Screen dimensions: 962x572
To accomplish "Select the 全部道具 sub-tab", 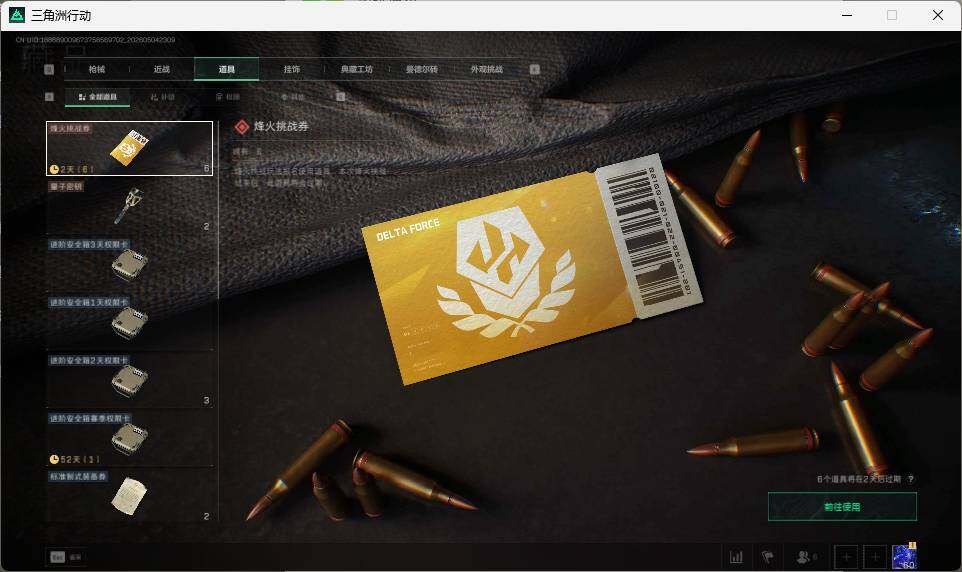I will point(97,97).
